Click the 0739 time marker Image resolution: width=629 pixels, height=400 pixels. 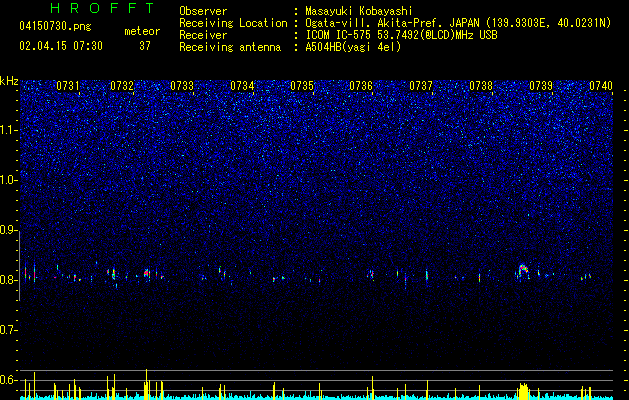coord(541,86)
